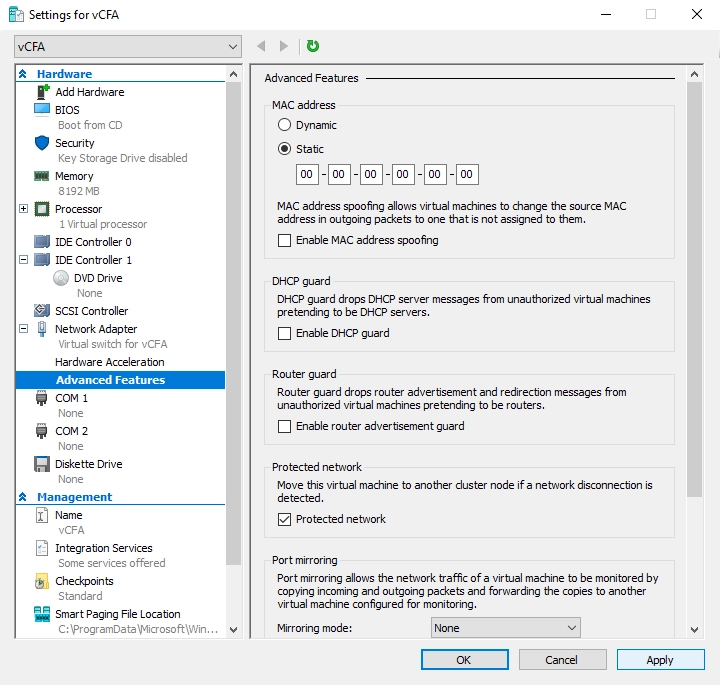Collapse the Network Adapter node
This screenshot has height=685, width=720.
(x=23, y=329)
